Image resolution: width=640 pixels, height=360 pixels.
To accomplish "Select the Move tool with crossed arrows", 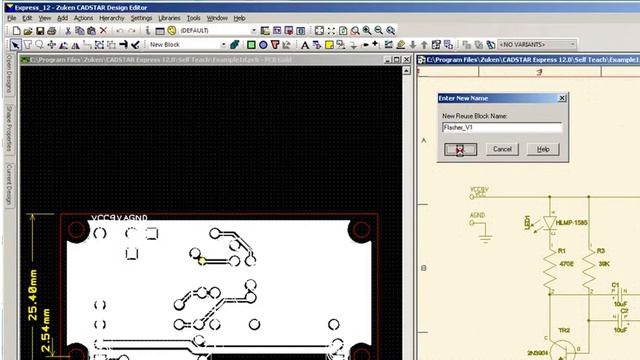I will [51, 44].
